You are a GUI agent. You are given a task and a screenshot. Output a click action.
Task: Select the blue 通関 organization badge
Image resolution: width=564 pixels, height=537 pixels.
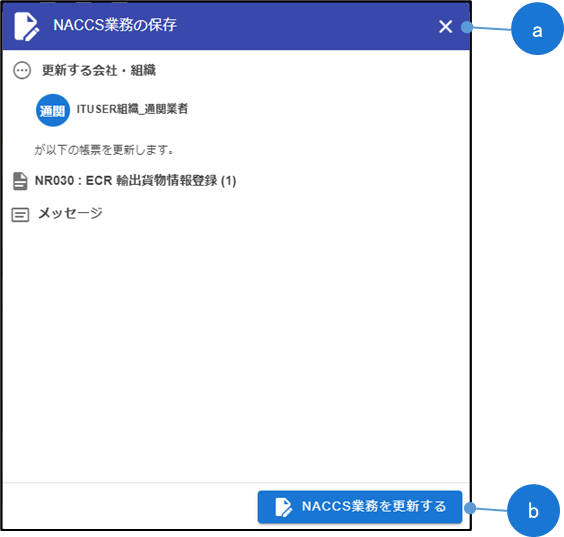(x=53, y=110)
